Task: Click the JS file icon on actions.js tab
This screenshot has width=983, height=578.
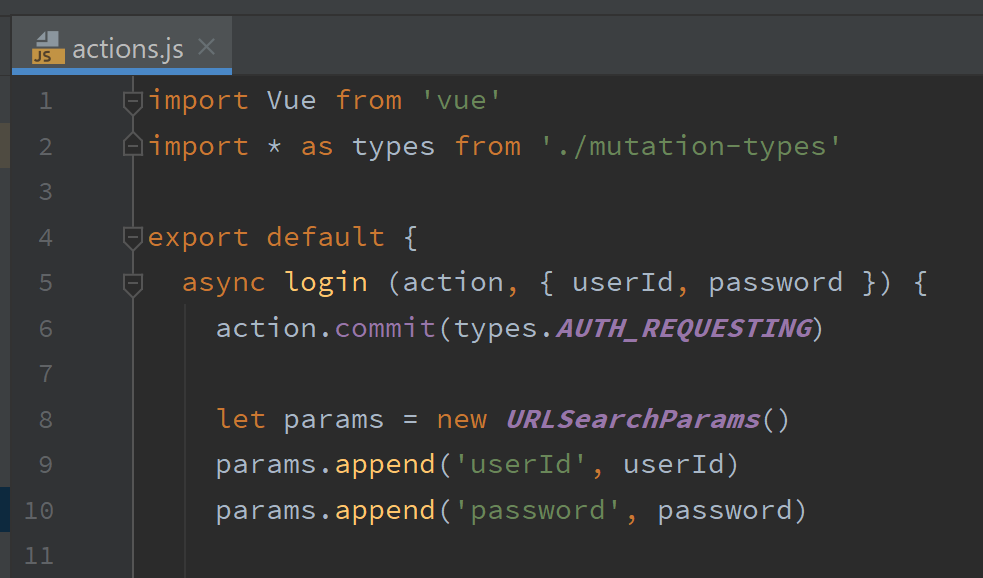Action: (48, 48)
